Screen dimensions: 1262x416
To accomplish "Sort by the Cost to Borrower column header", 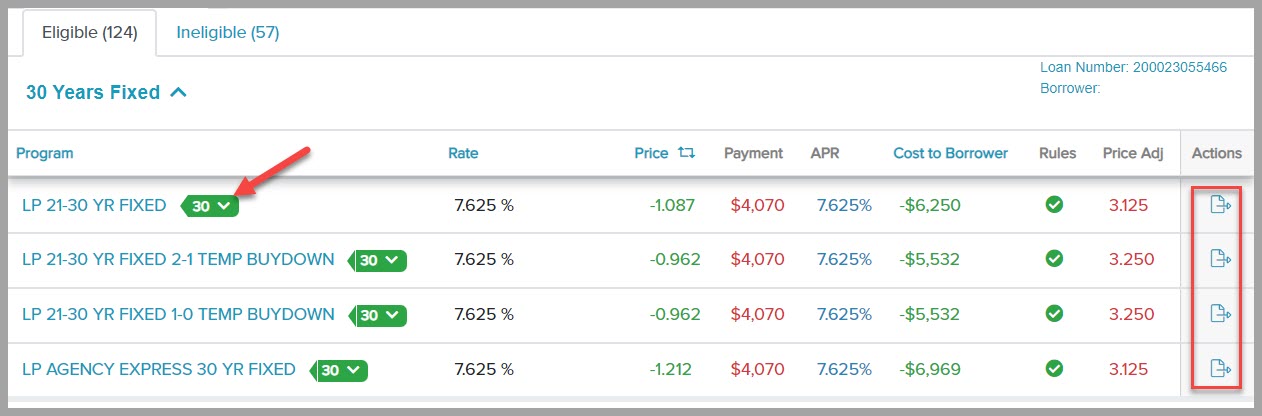I will click(x=951, y=153).
